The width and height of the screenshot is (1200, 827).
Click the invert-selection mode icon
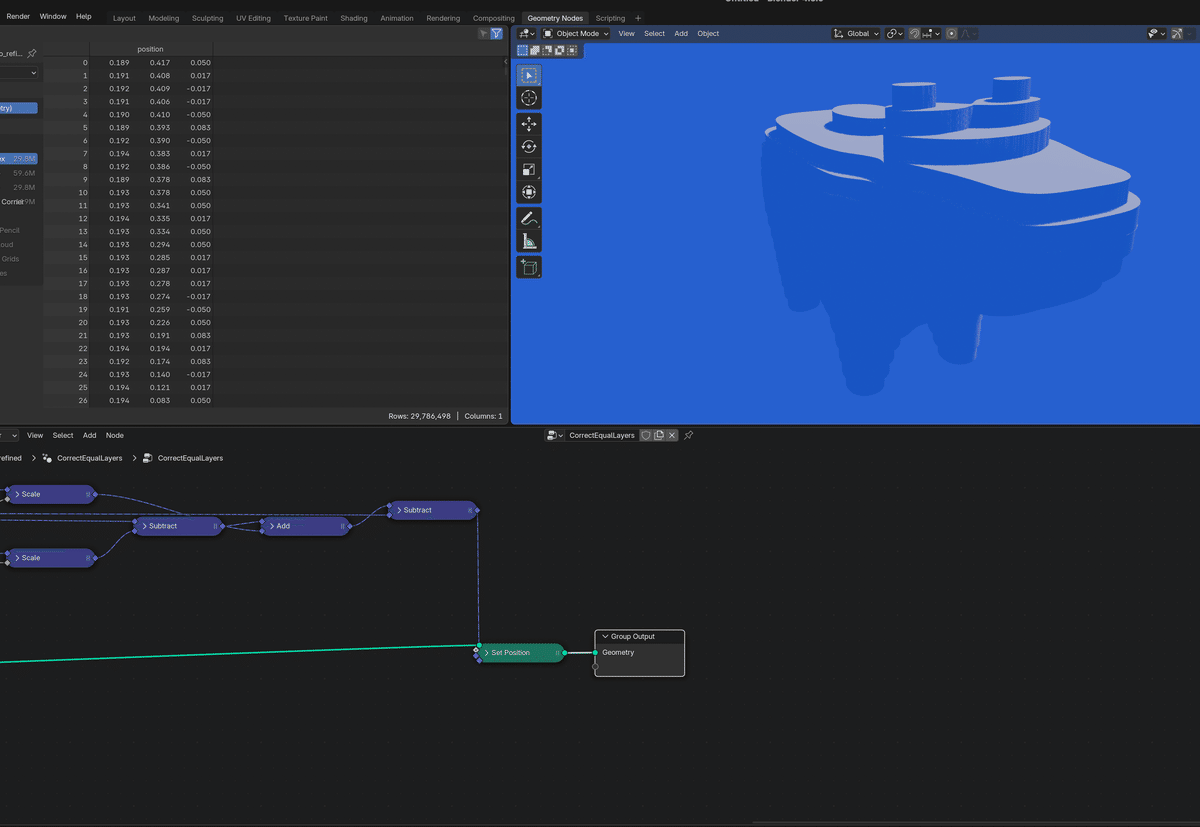[x=559, y=50]
